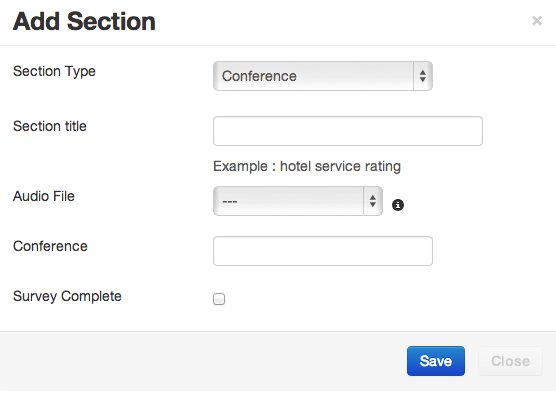
Task: Dismiss dialog with the X icon
Action: pyautogui.click(x=537, y=21)
